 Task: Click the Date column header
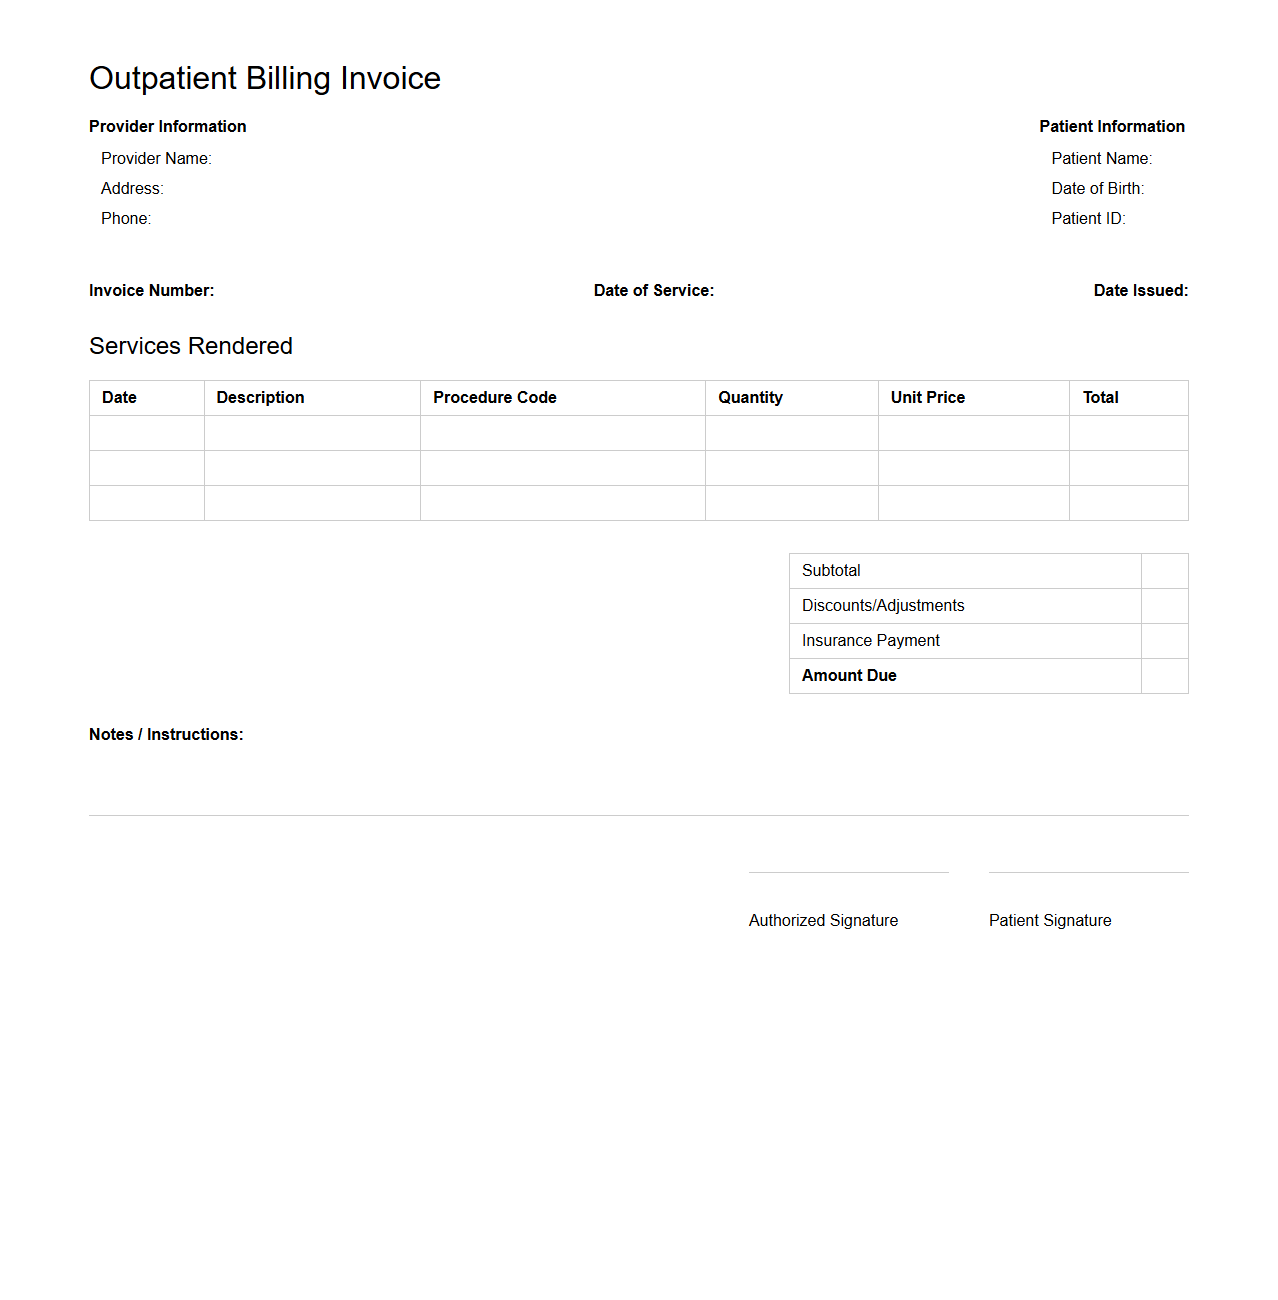pyautogui.click(x=119, y=398)
